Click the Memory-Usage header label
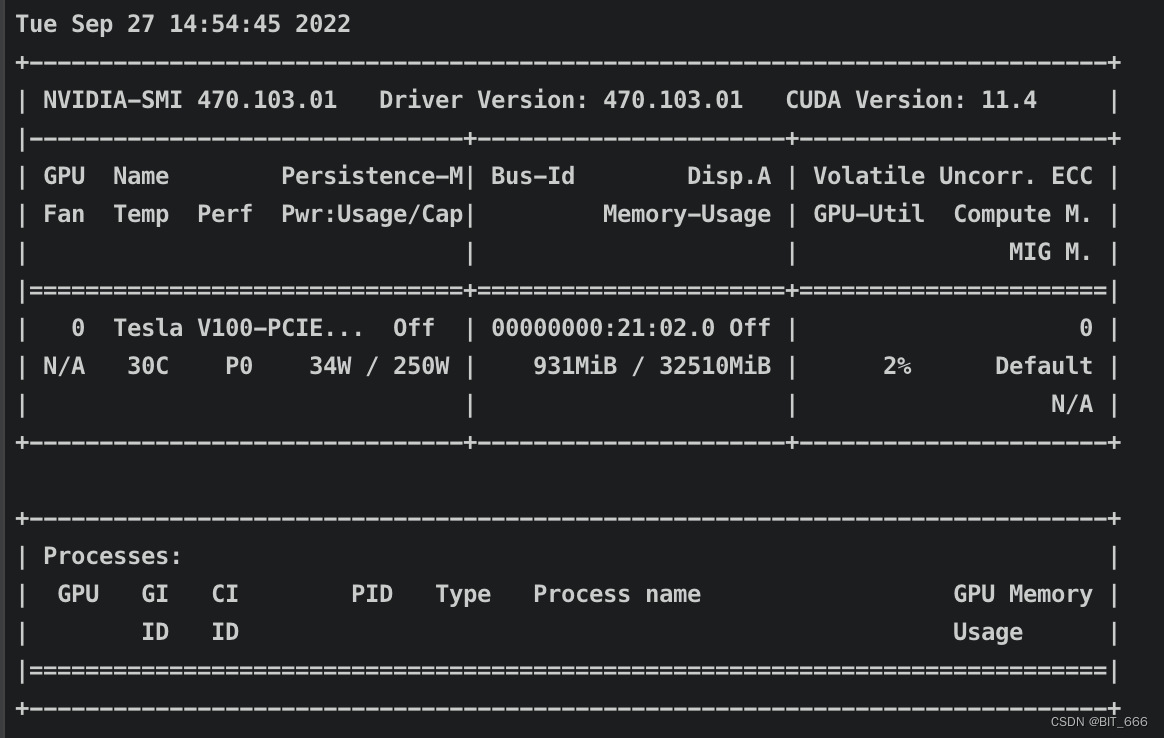The image size is (1164, 738). point(687,215)
